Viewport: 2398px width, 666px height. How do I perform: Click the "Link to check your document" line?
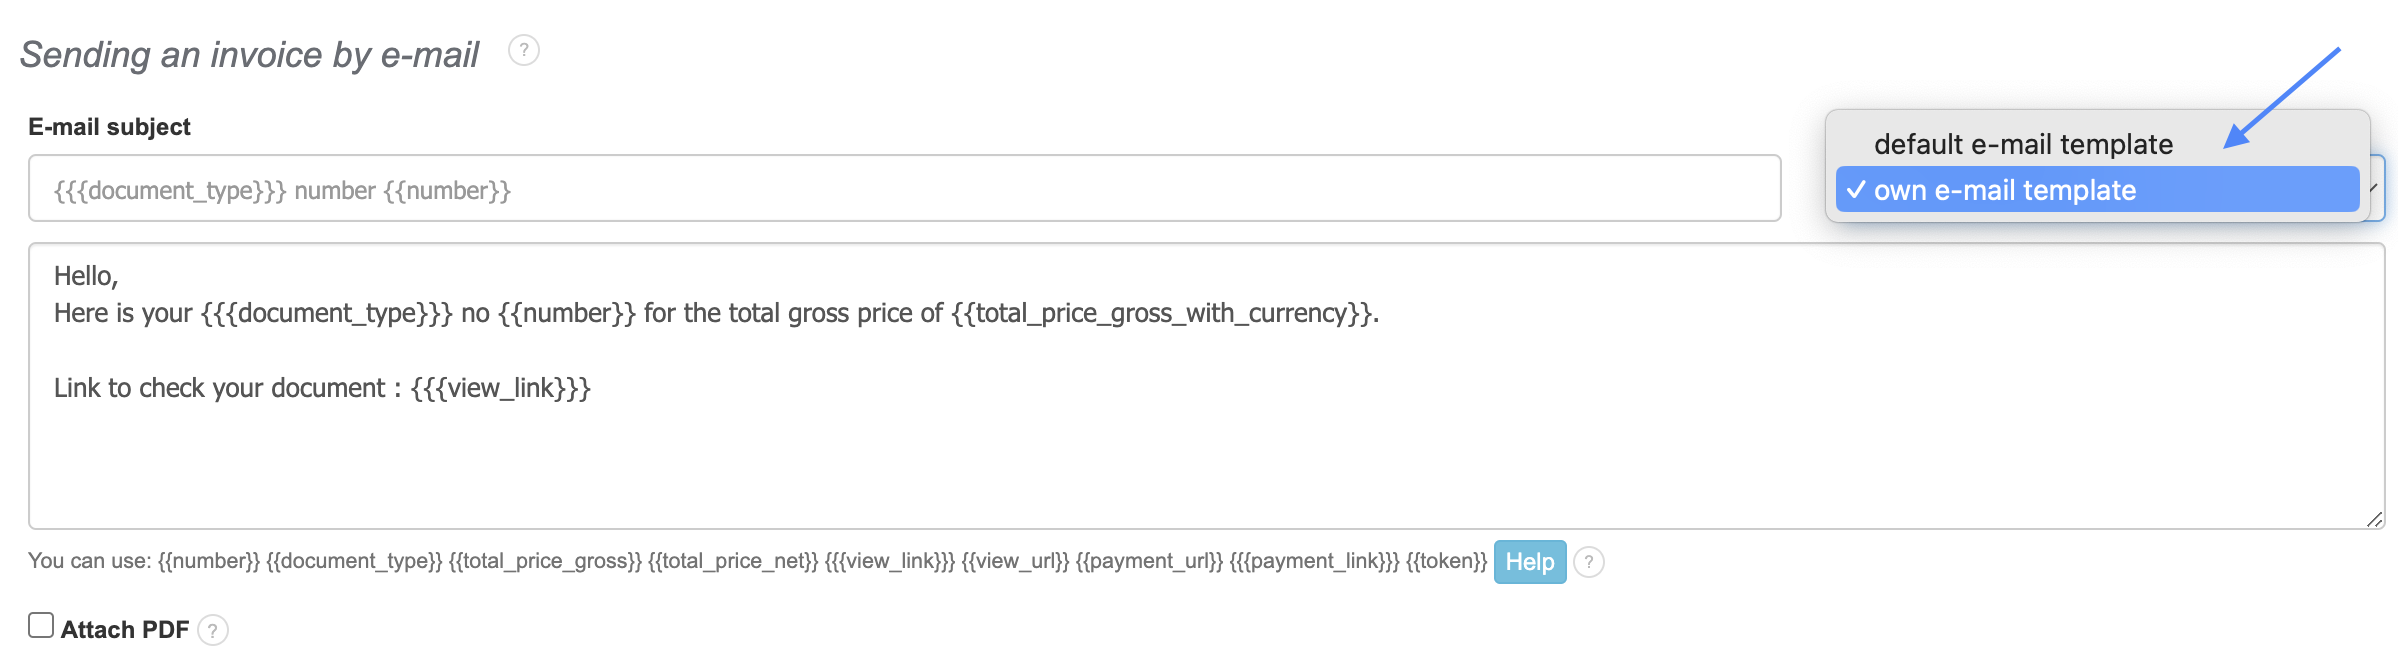point(220,388)
